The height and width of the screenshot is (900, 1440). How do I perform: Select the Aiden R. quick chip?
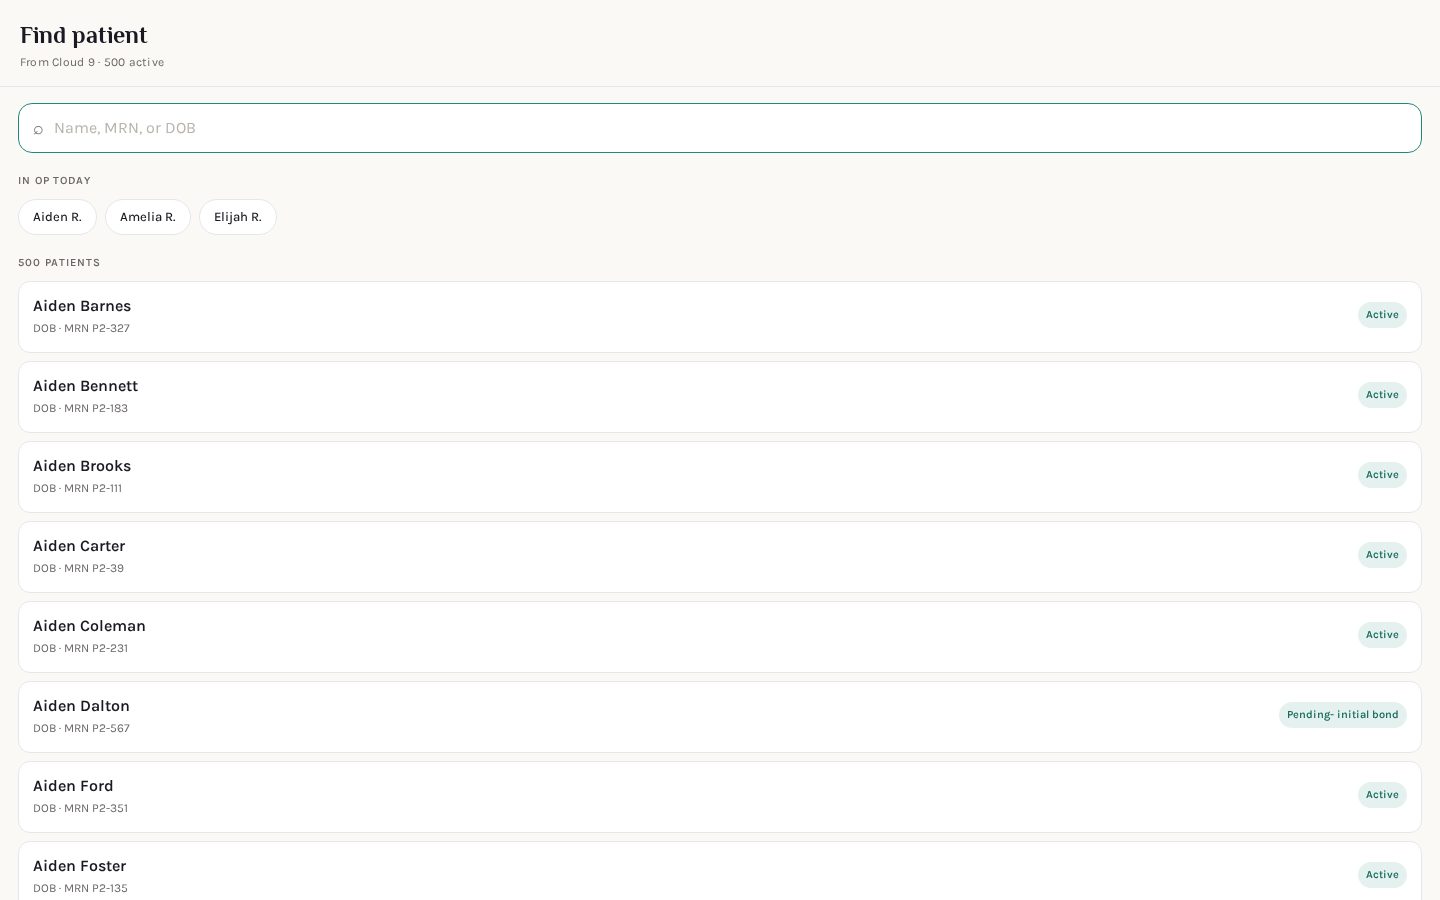tap(57, 217)
